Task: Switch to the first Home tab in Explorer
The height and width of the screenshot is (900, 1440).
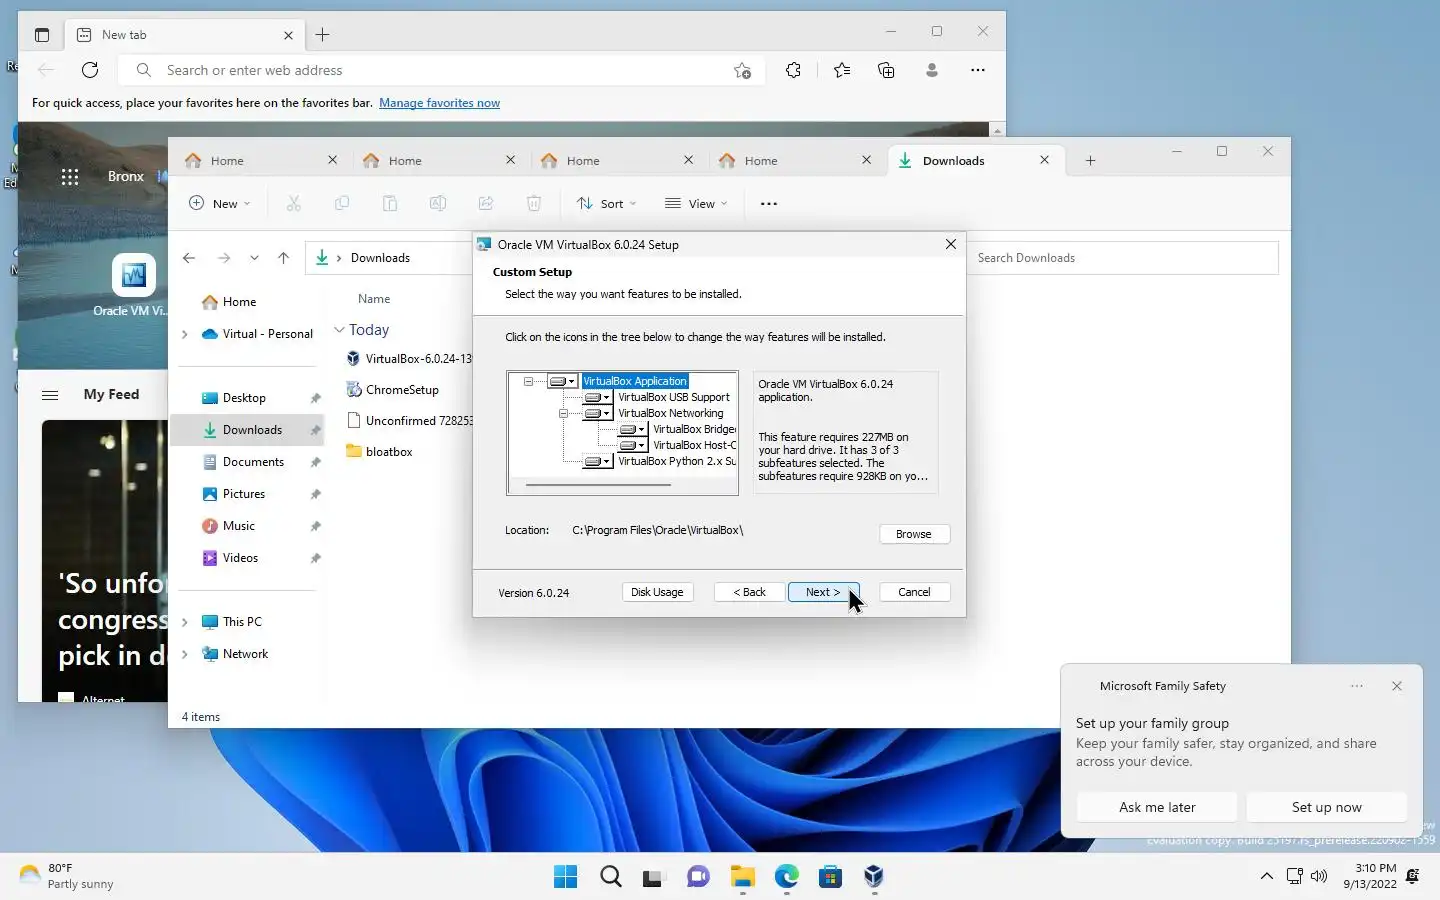Action: [262, 160]
